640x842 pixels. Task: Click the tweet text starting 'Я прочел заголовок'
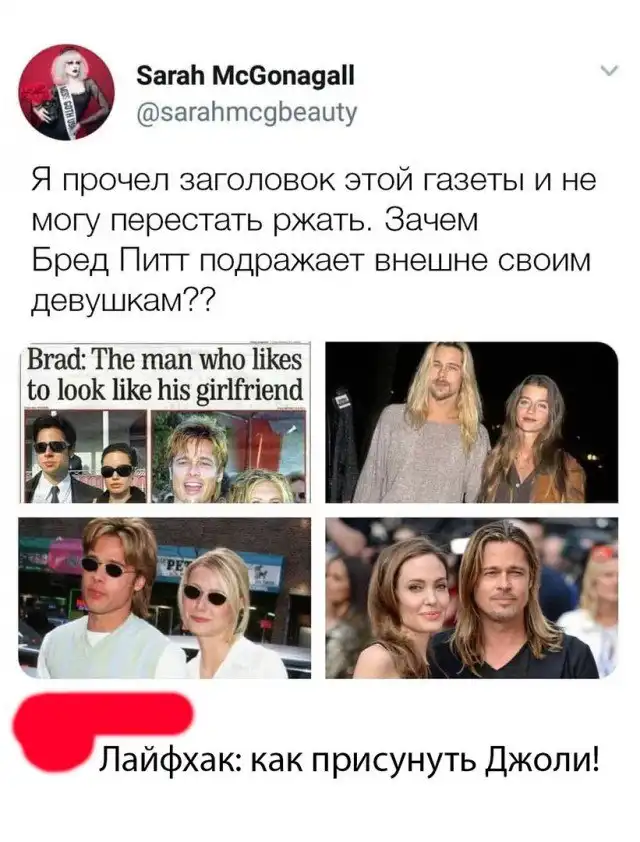(314, 241)
